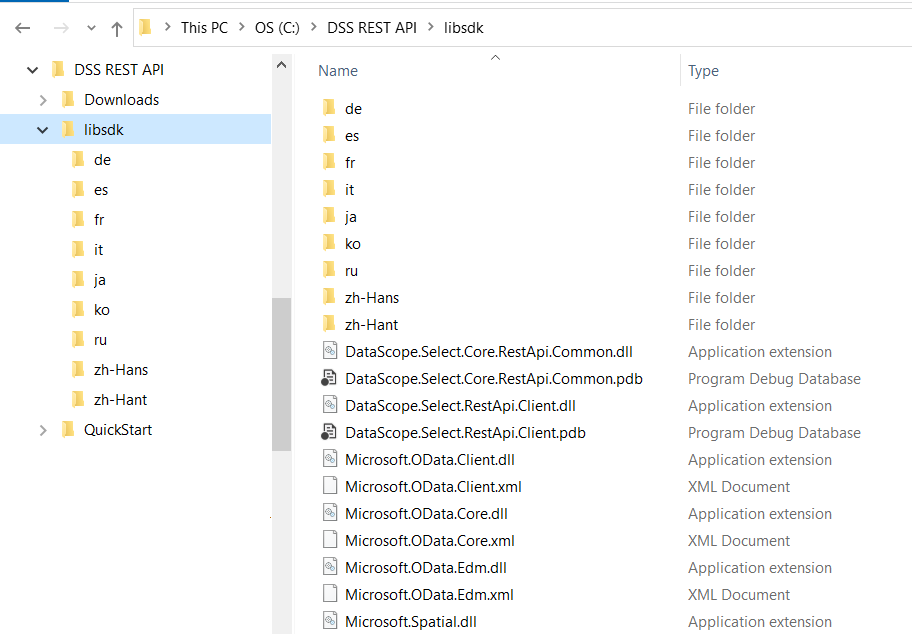
Task: Click the Microsoft.OData.Client.xml file icon
Action: [330, 486]
